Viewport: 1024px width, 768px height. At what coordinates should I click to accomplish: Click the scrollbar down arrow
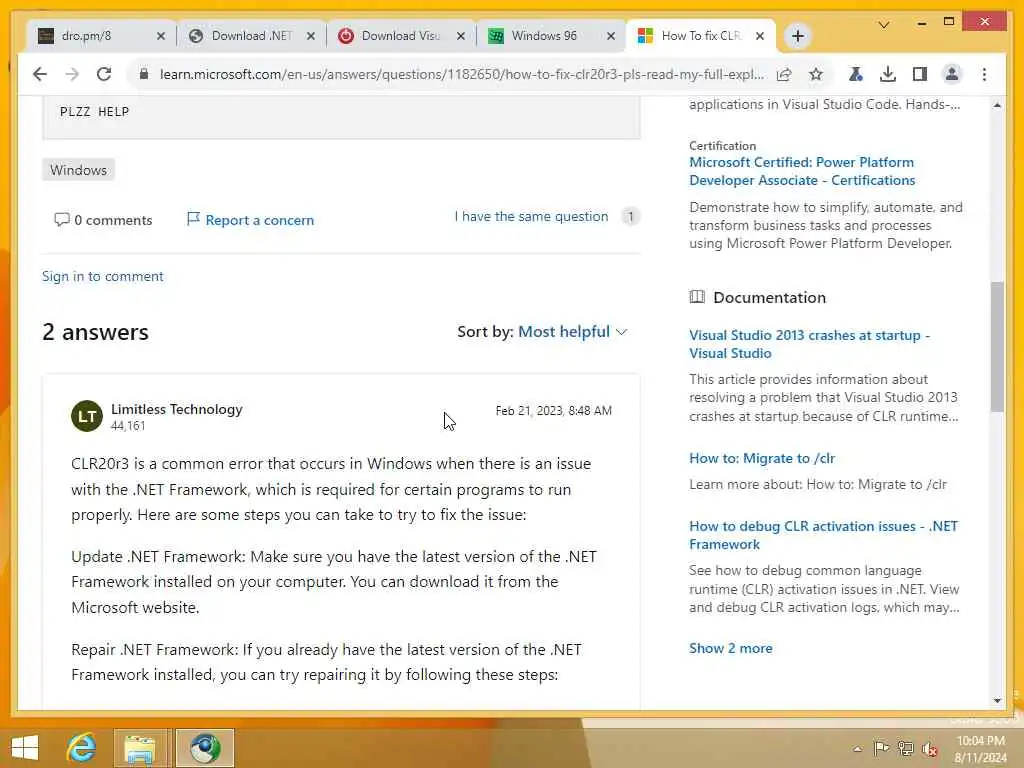click(x=997, y=700)
